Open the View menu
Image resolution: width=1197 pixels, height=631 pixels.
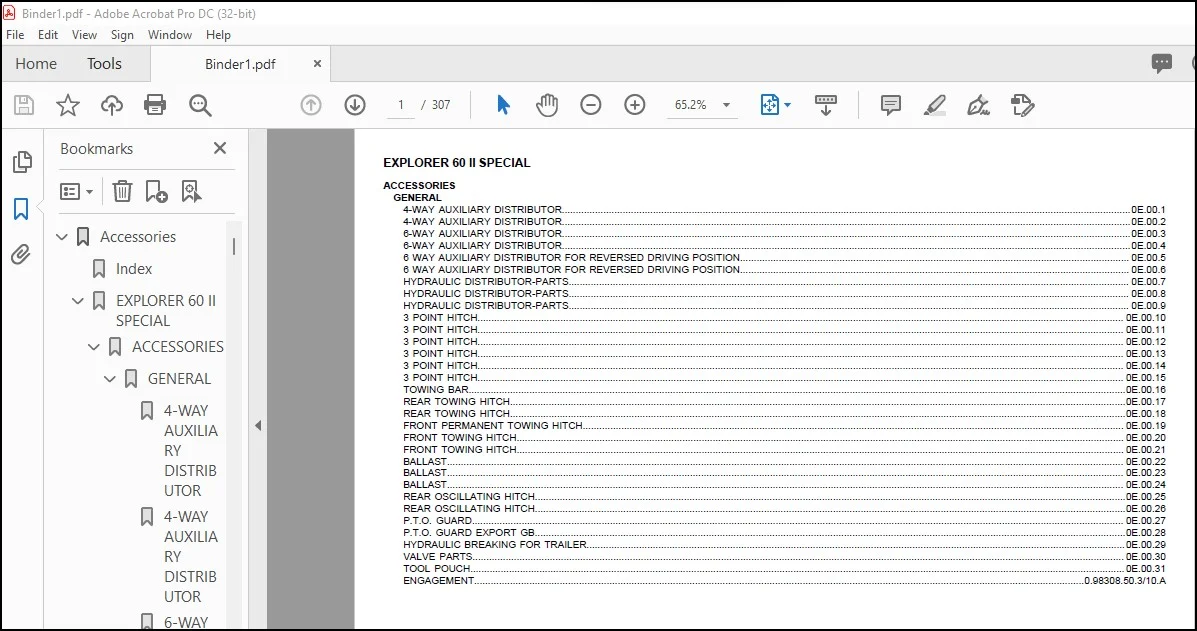tap(84, 34)
